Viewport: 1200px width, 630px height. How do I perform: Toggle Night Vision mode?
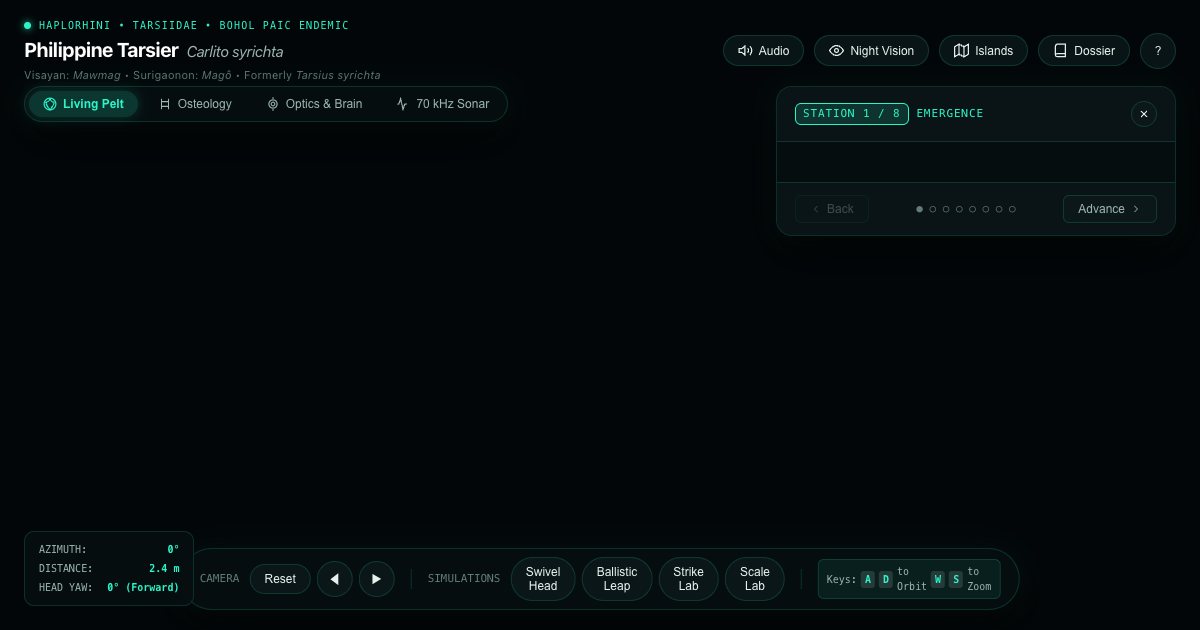click(871, 51)
